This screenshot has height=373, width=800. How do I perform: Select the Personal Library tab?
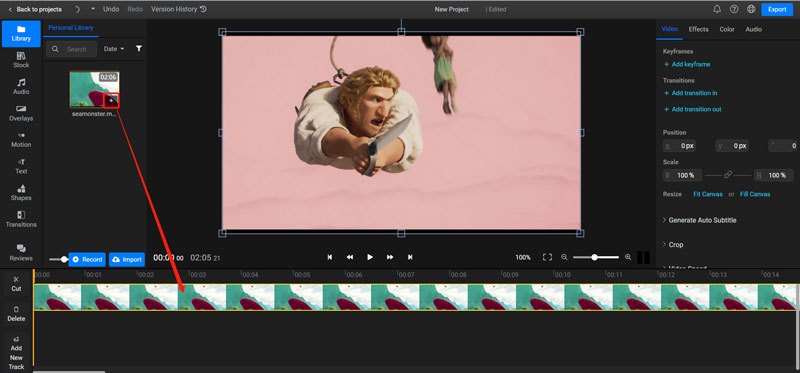(x=71, y=28)
